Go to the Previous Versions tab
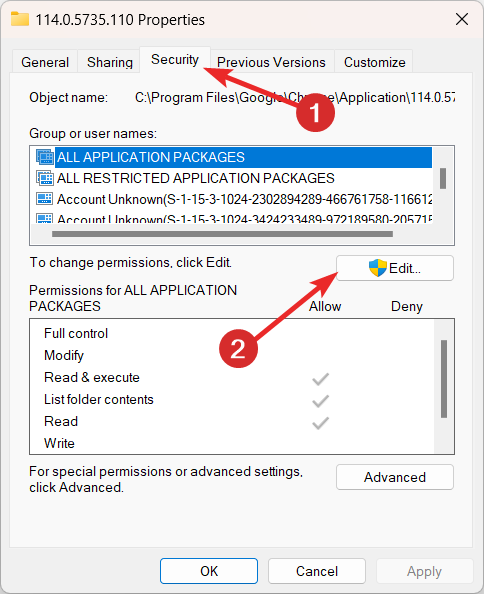This screenshot has width=484, height=594. coord(271,62)
